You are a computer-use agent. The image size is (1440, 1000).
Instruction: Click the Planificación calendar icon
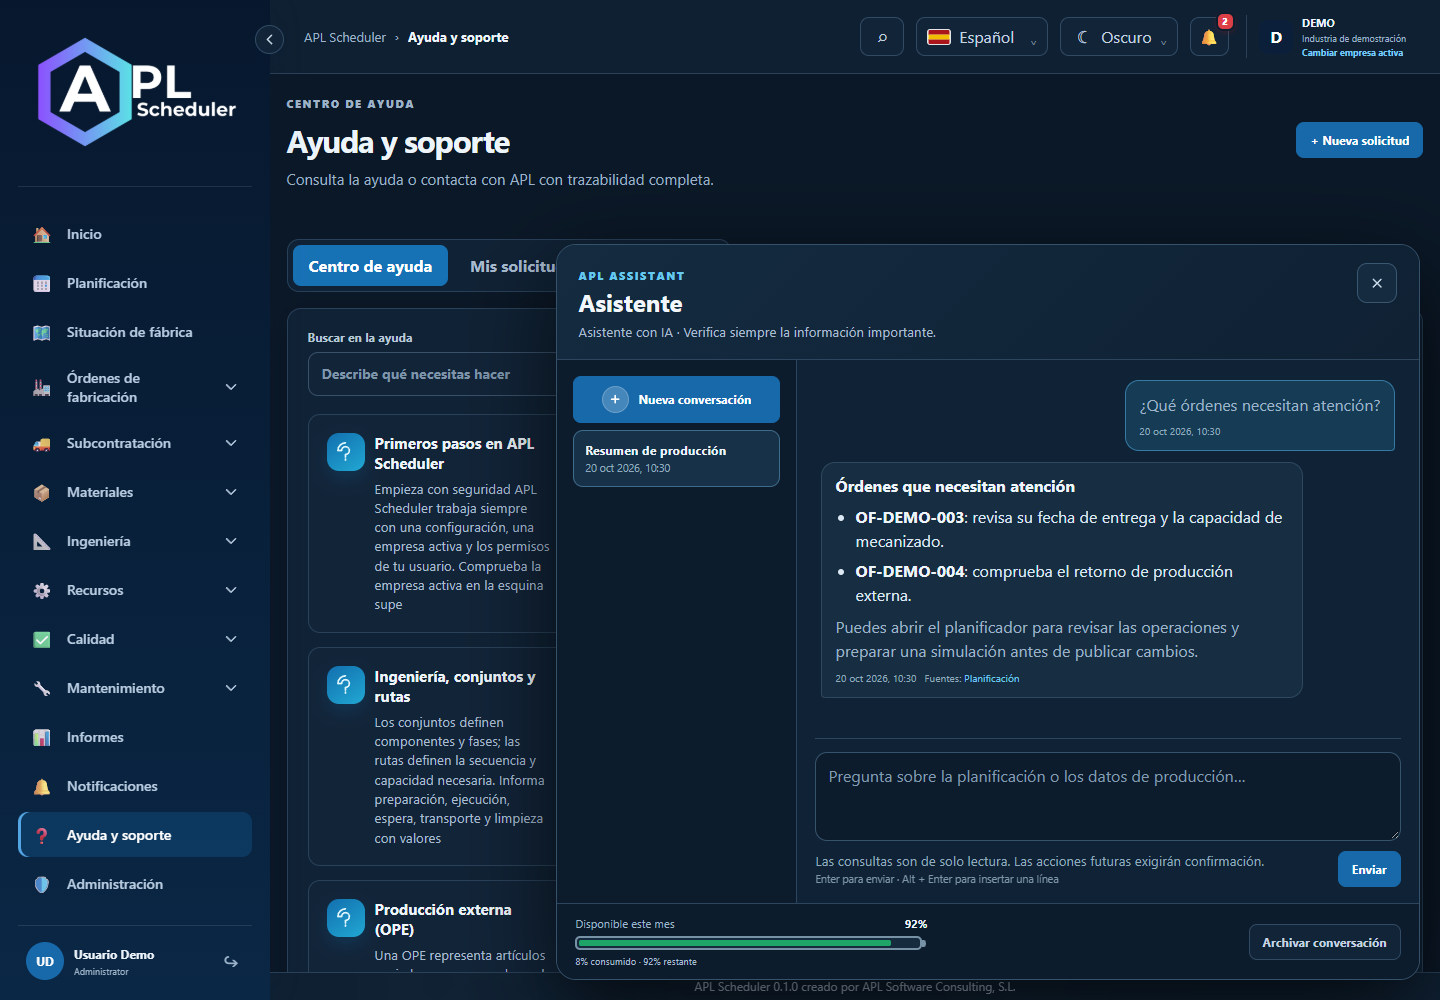point(42,283)
